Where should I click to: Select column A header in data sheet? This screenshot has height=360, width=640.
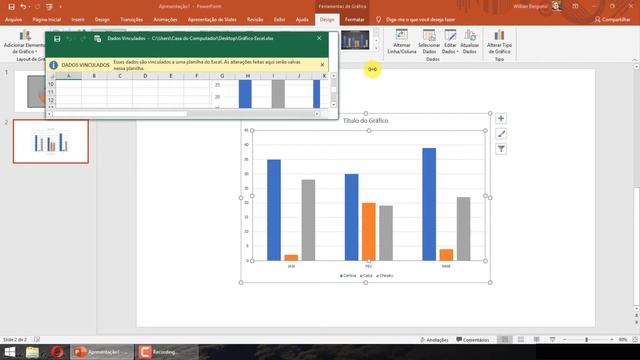pos(69,76)
